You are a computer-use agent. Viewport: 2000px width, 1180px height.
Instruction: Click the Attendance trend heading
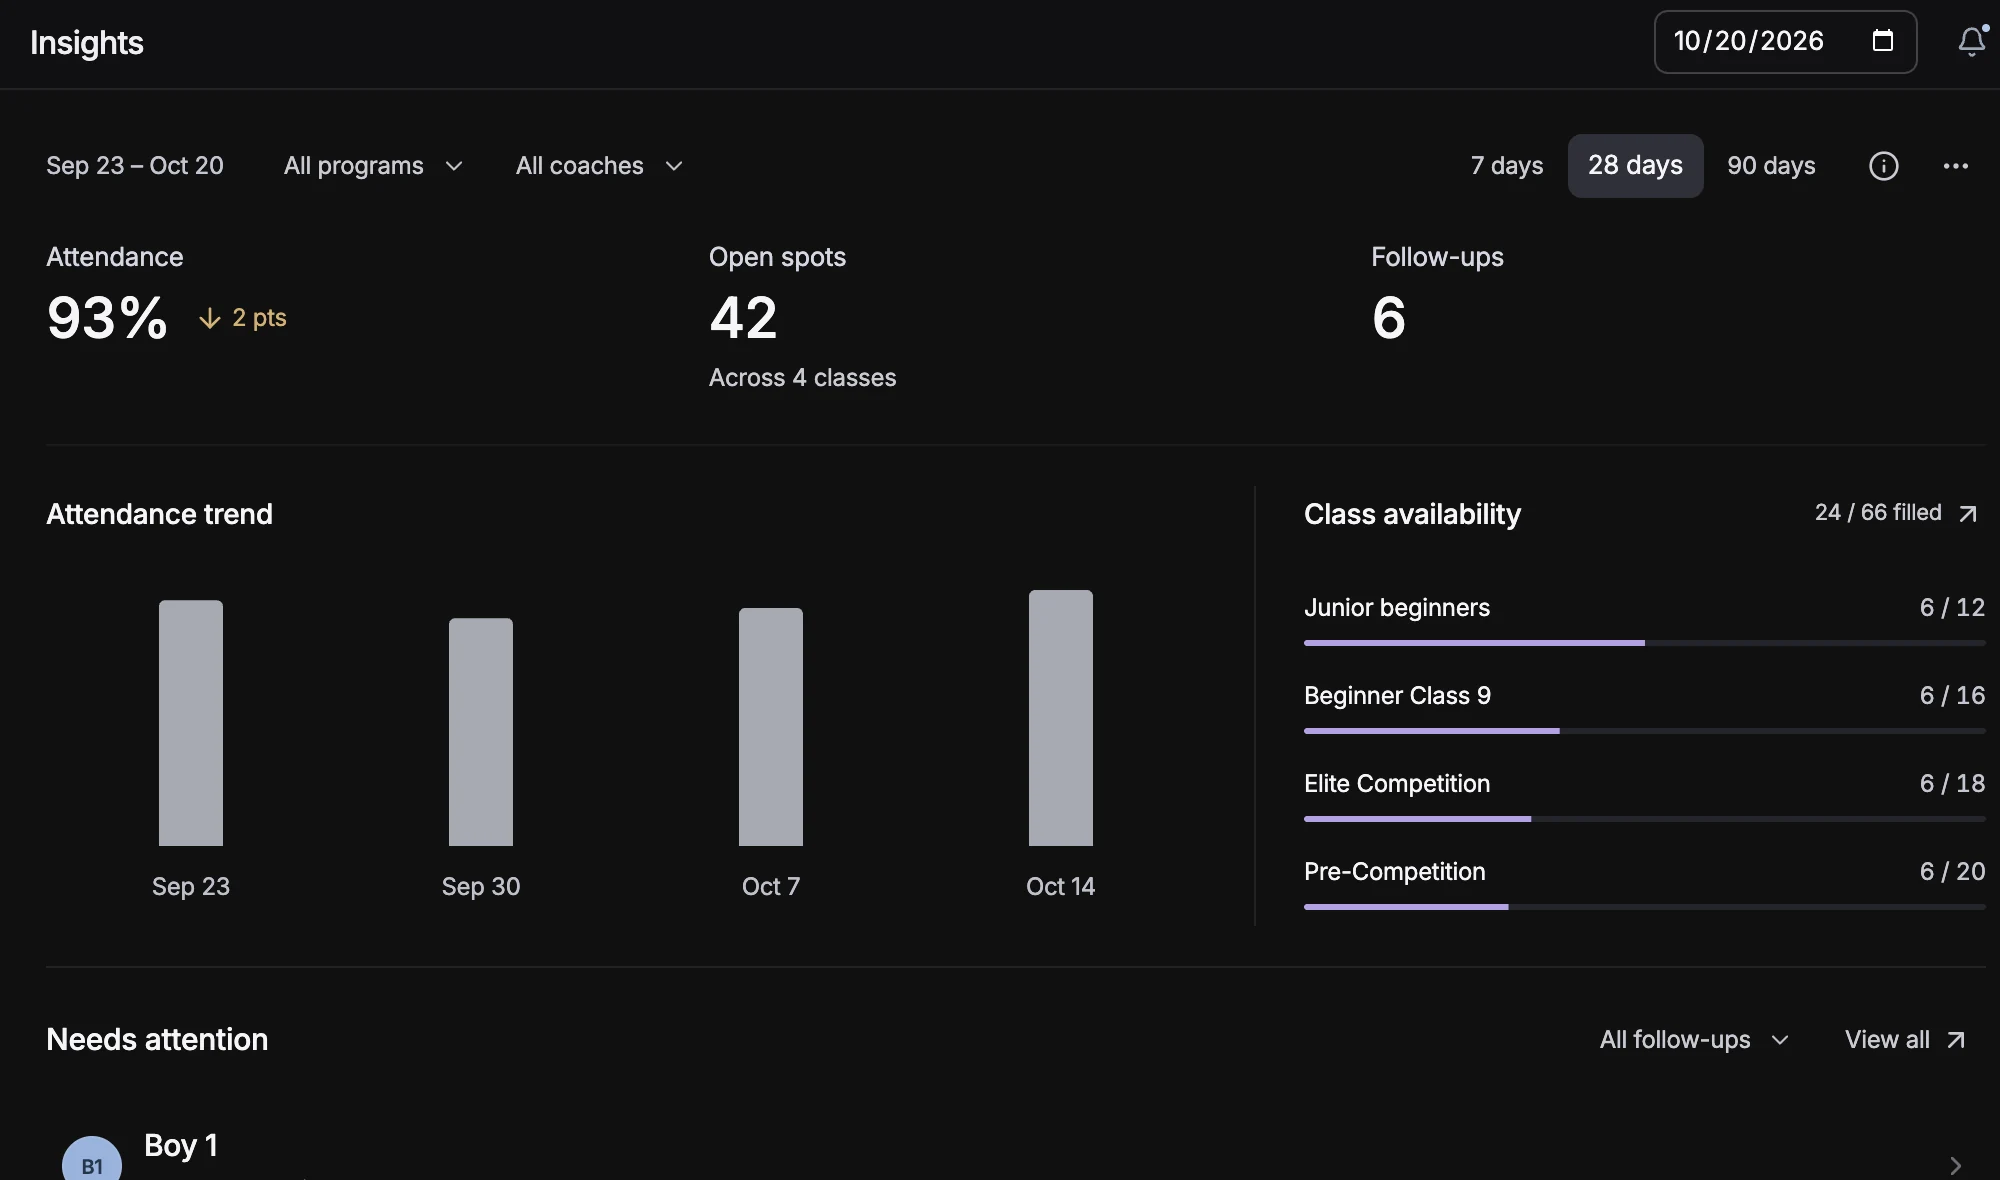coord(159,514)
